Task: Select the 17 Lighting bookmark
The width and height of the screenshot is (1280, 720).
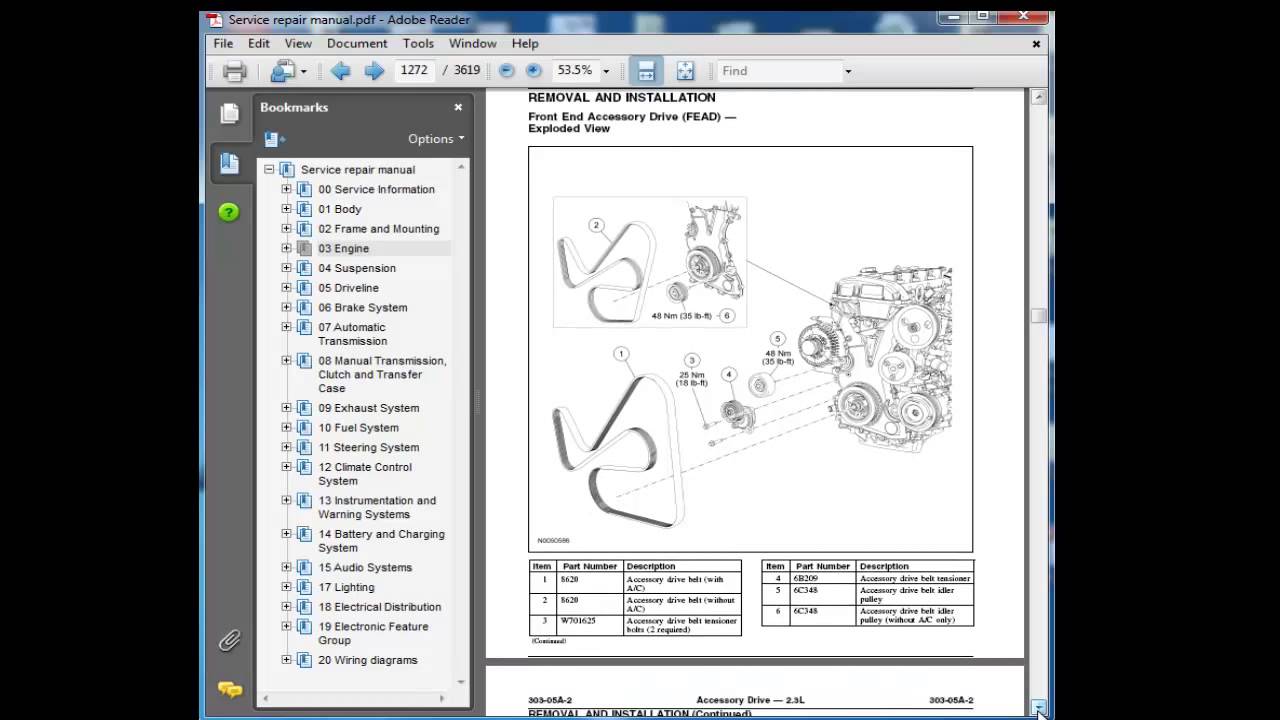Action: (346, 588)
